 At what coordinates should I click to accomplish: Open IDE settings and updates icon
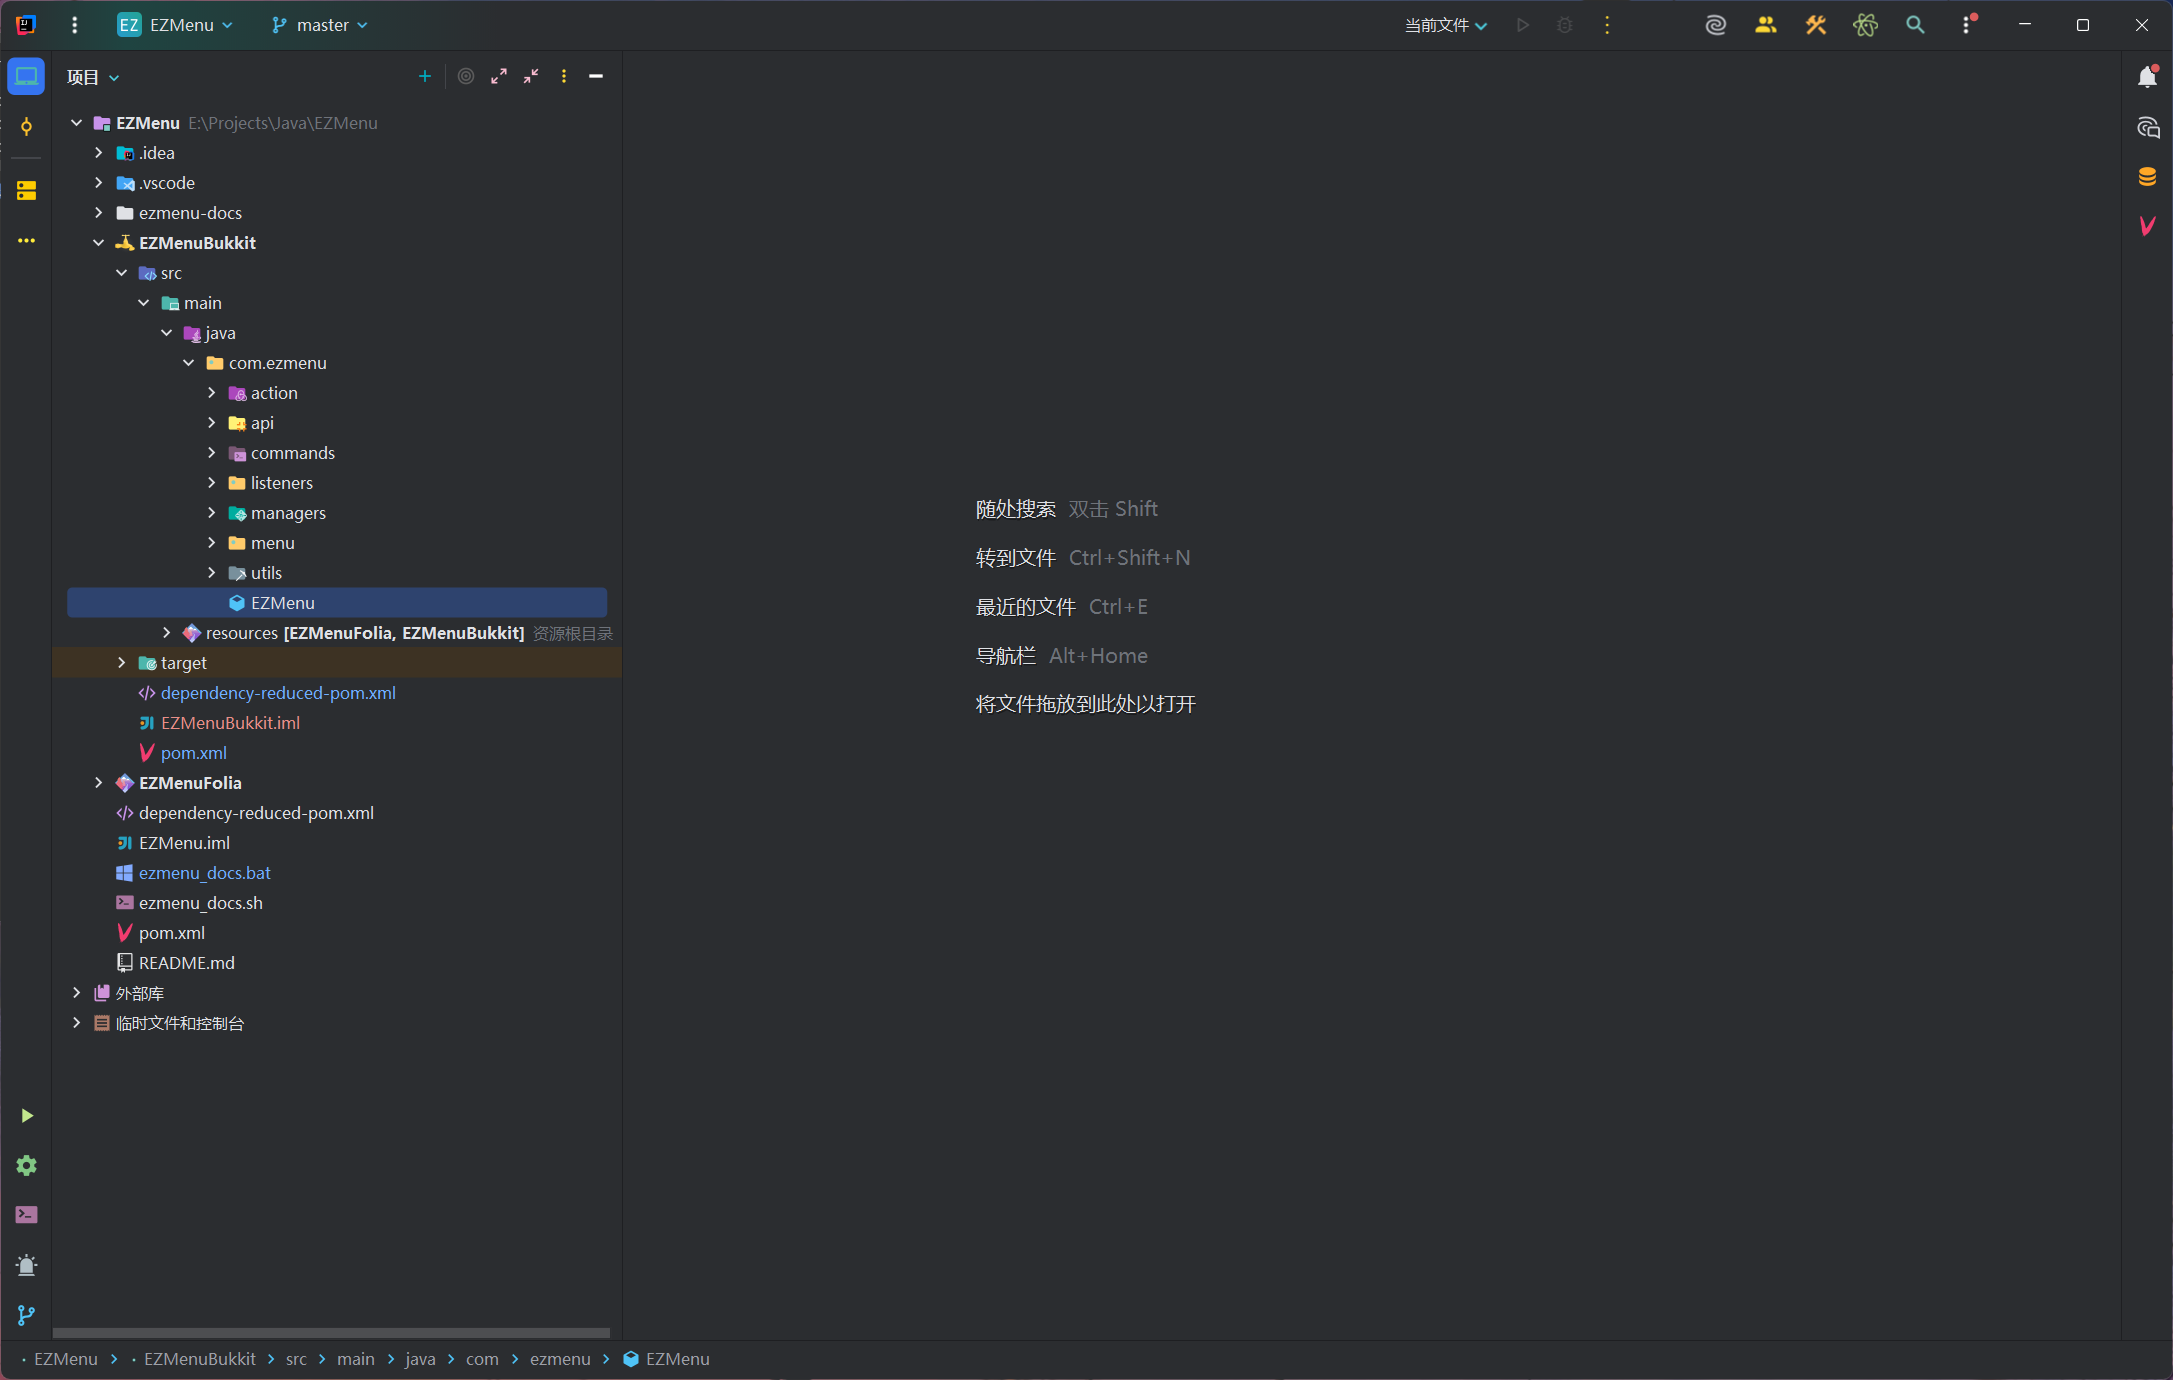coord(1968,25)
